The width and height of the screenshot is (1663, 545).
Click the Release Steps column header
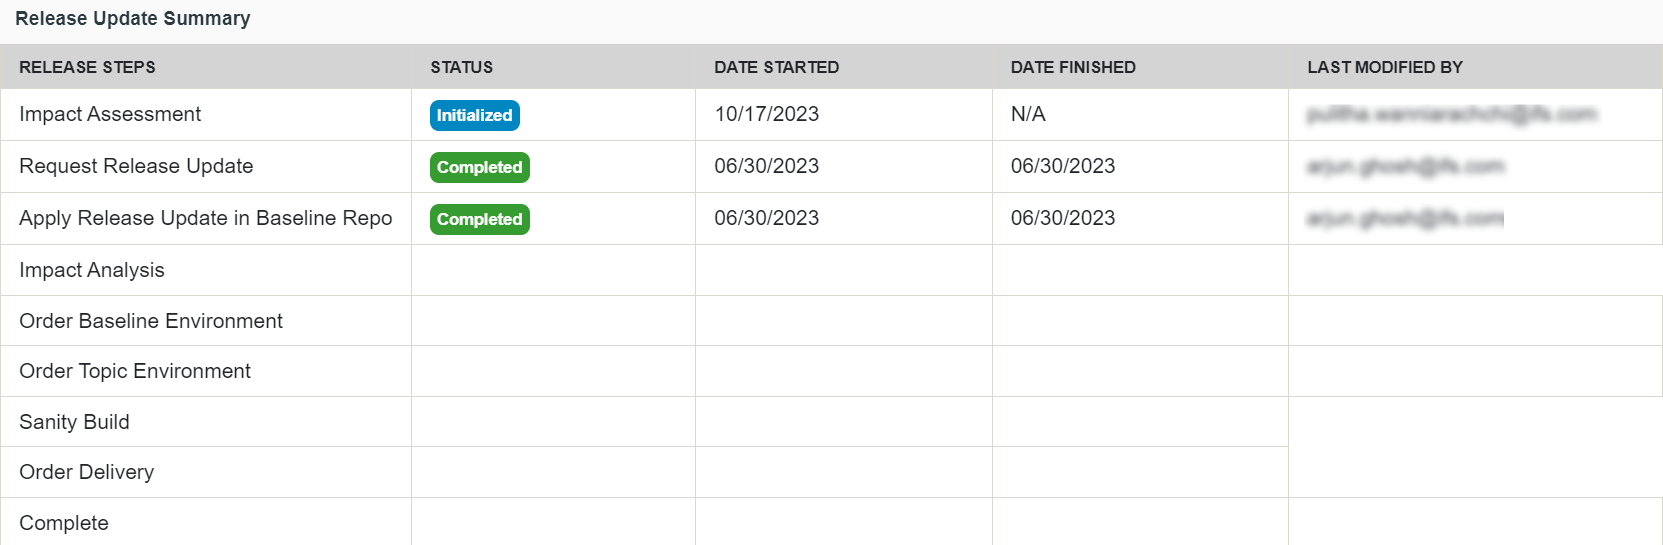coord(87,67)
